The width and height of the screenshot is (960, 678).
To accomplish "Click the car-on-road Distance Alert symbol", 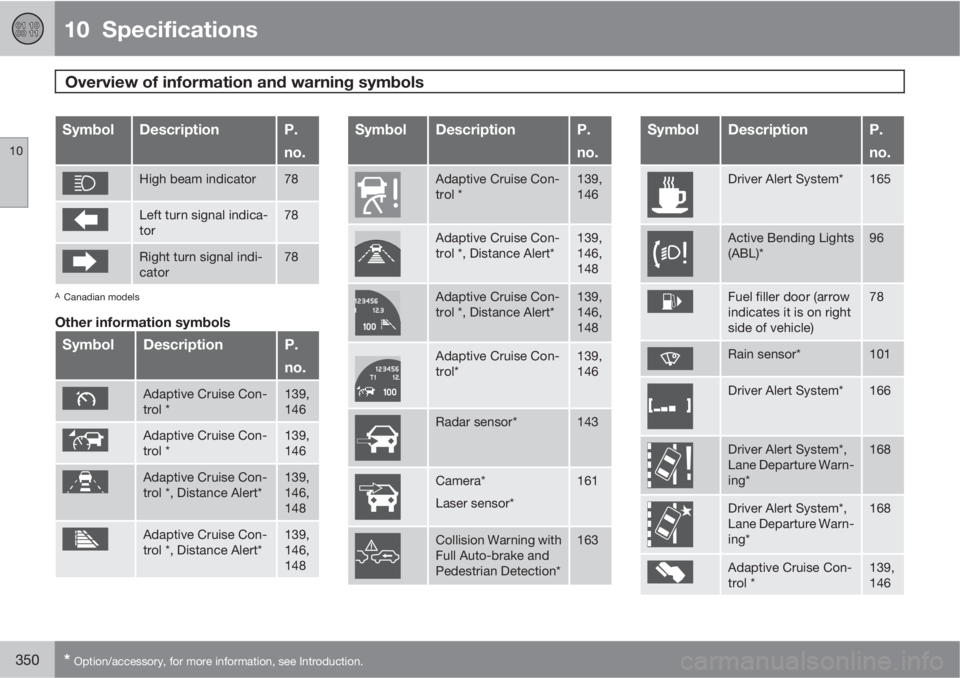I will pos(85,482).
